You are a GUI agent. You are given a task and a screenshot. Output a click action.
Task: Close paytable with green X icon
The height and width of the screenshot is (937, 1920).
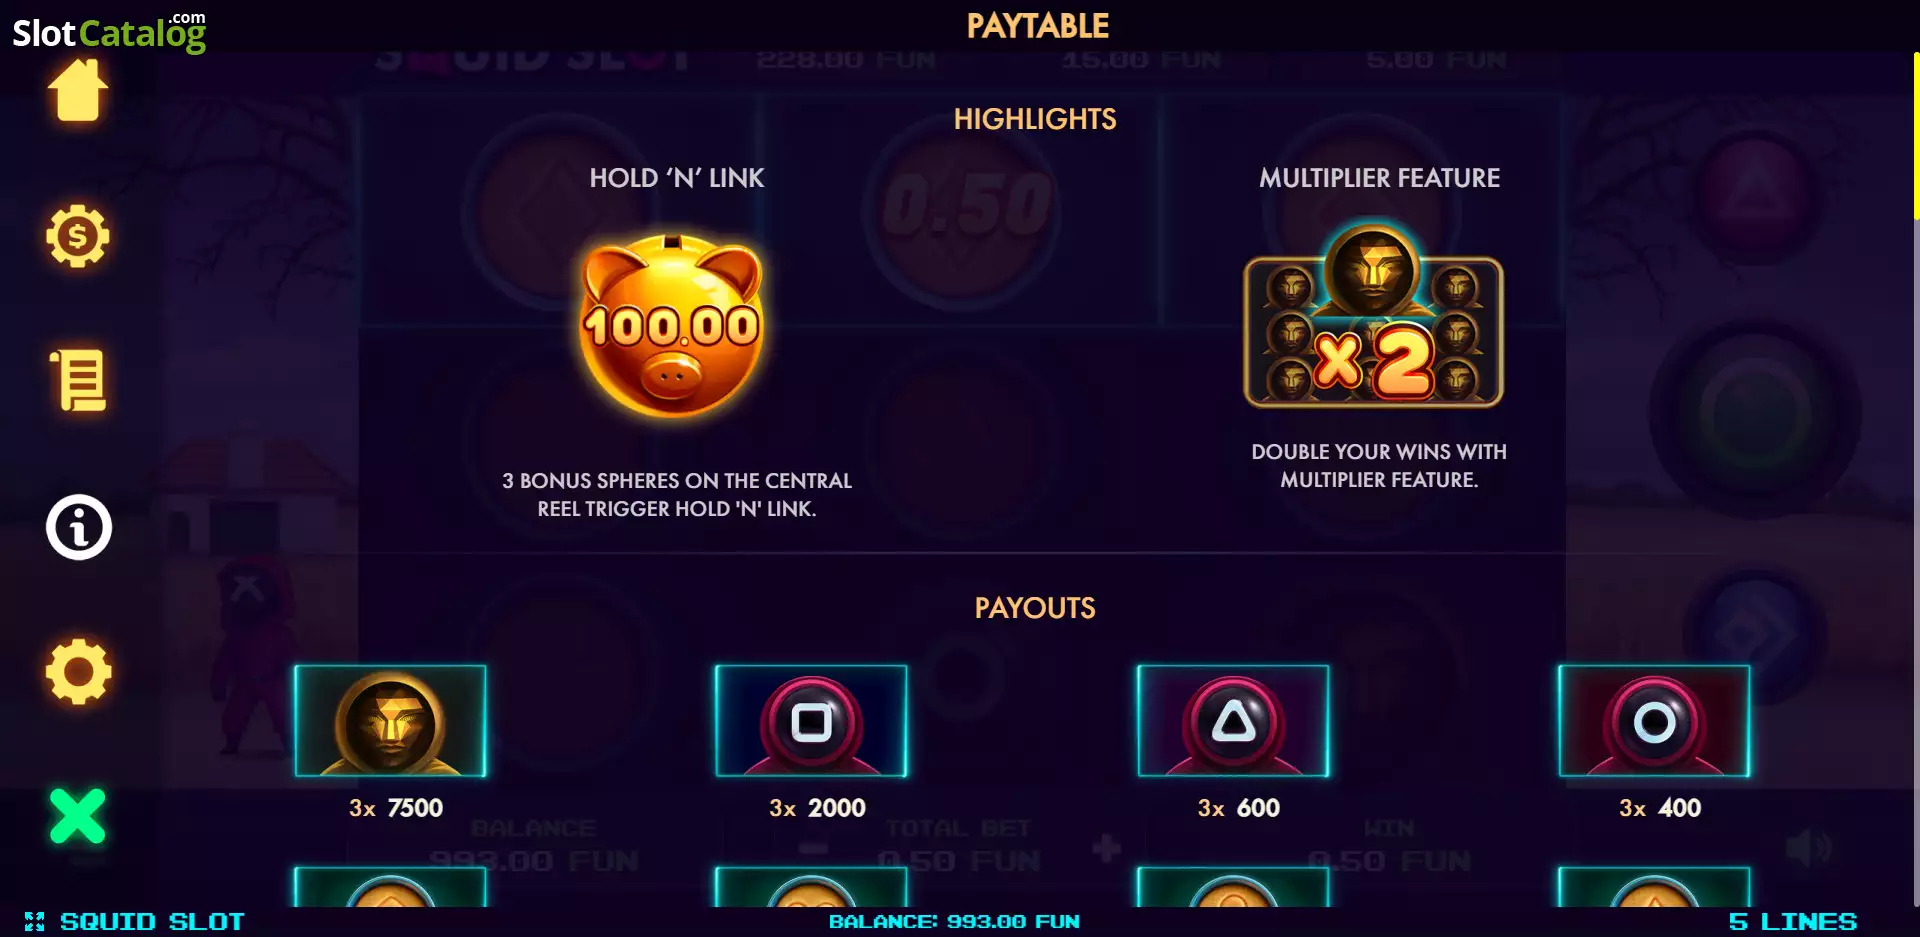click(x=77, y=816)
